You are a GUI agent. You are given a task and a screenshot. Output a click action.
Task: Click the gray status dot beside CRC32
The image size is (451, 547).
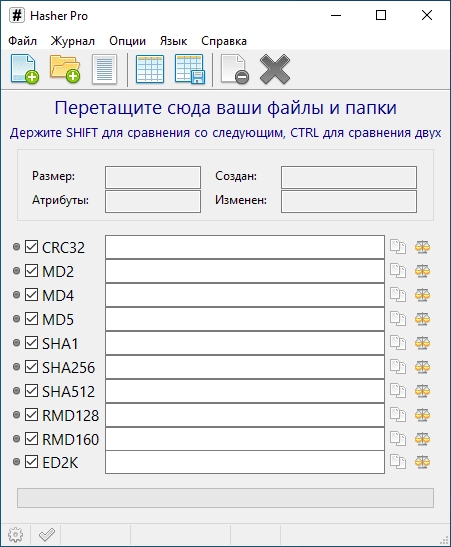pos(16,247)
